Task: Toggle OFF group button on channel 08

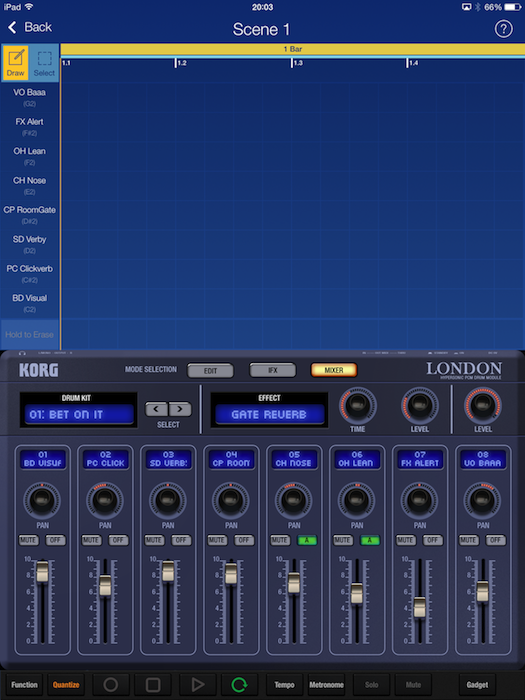Action: tap(496, 540)
